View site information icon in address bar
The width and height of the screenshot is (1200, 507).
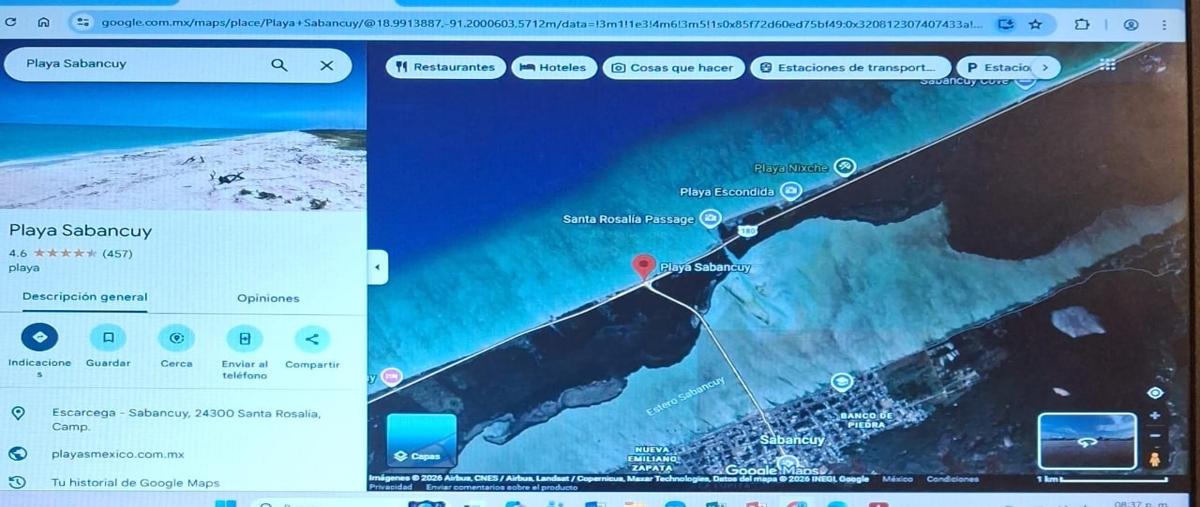click(x=83, y=22)
